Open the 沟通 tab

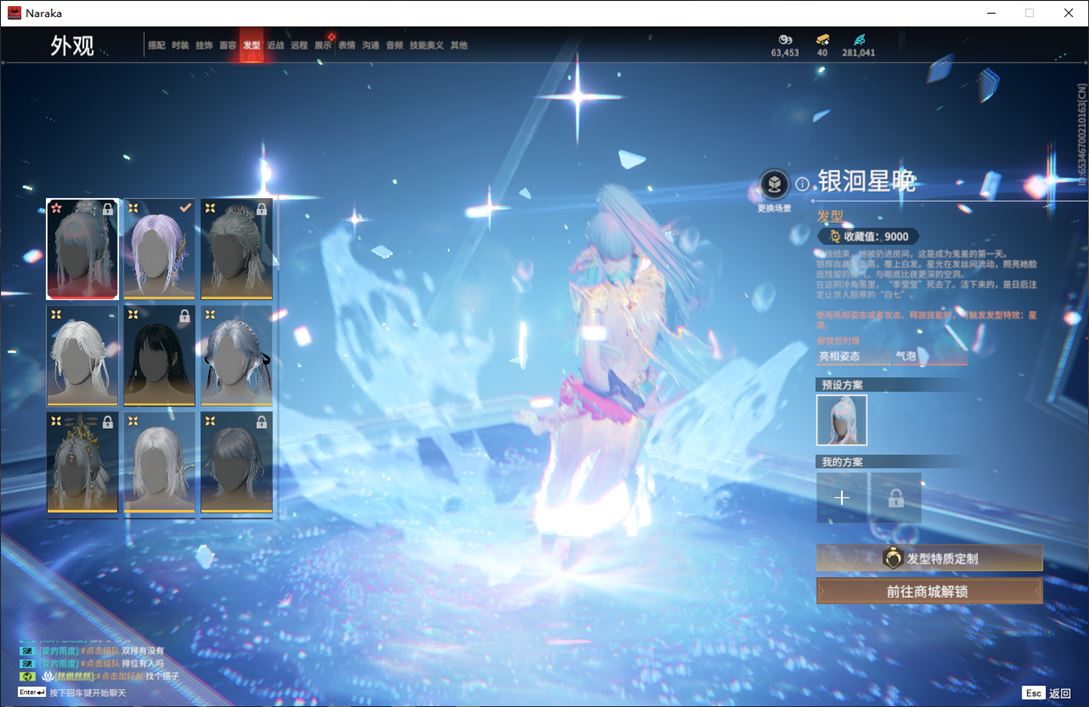pos(371,45)
